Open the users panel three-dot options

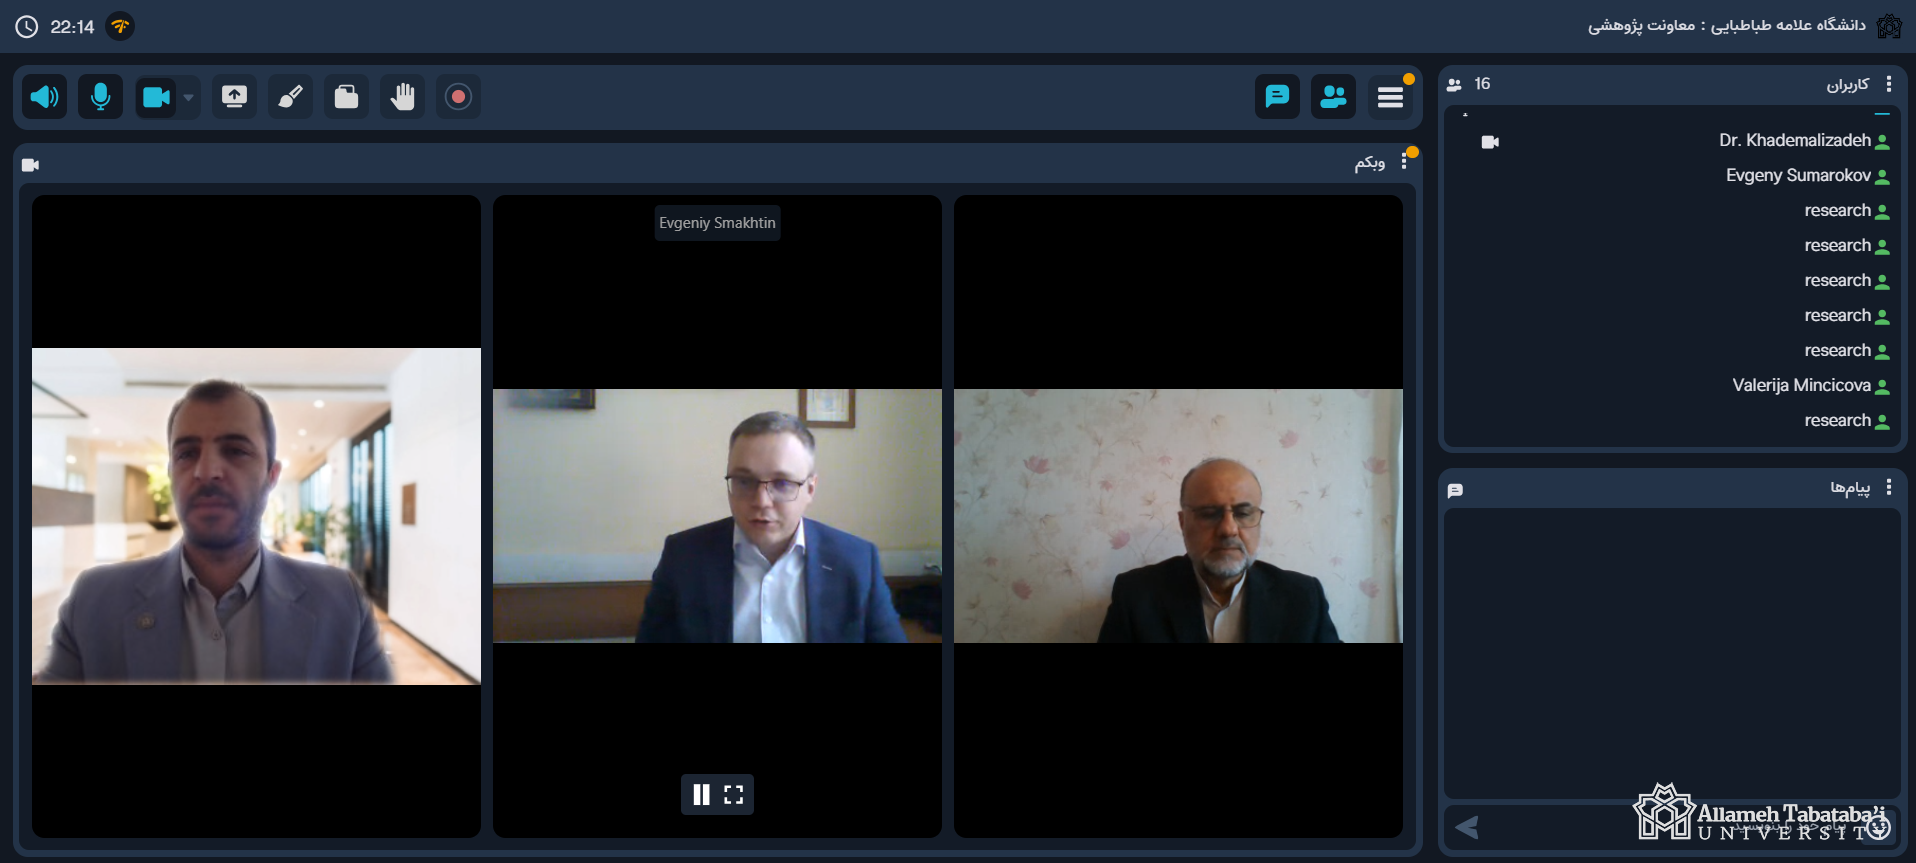click(x=1888, y=84)
